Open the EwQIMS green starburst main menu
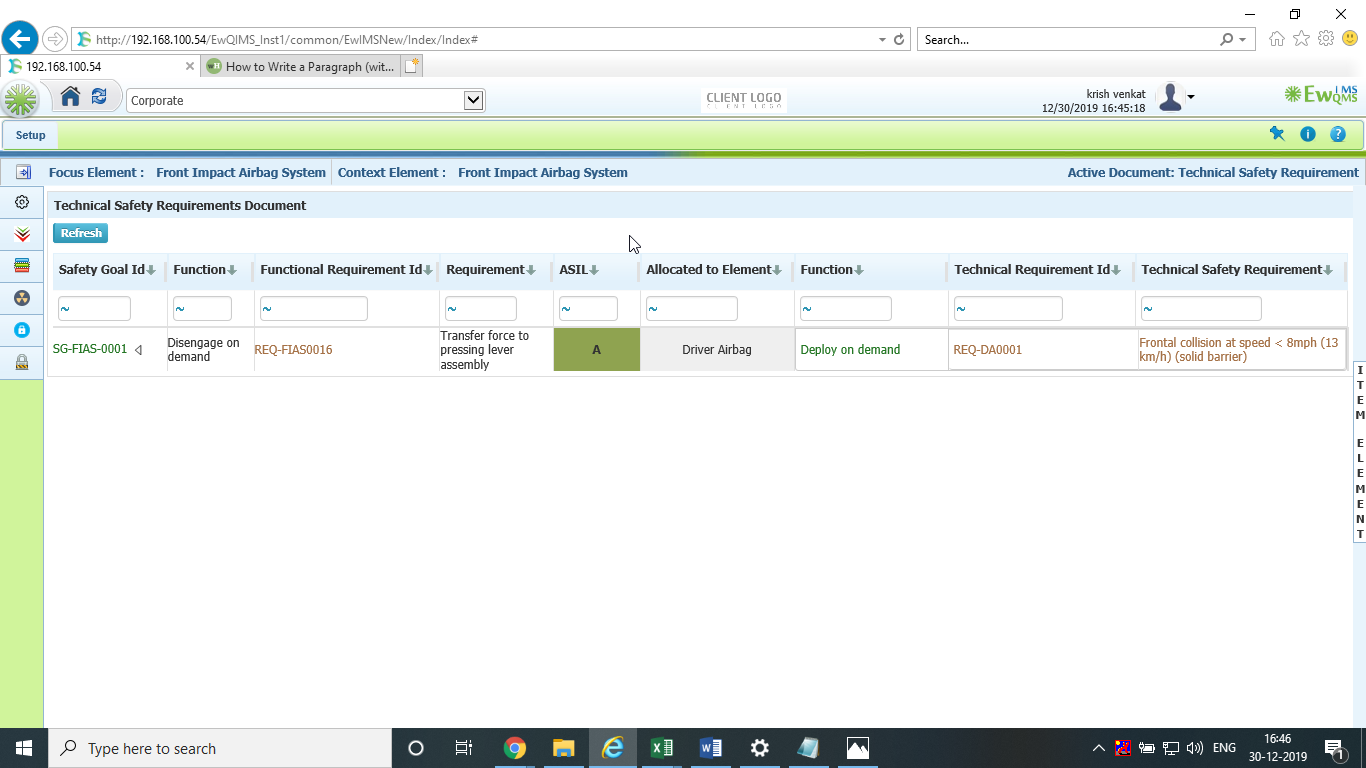 tap(21, 100)
